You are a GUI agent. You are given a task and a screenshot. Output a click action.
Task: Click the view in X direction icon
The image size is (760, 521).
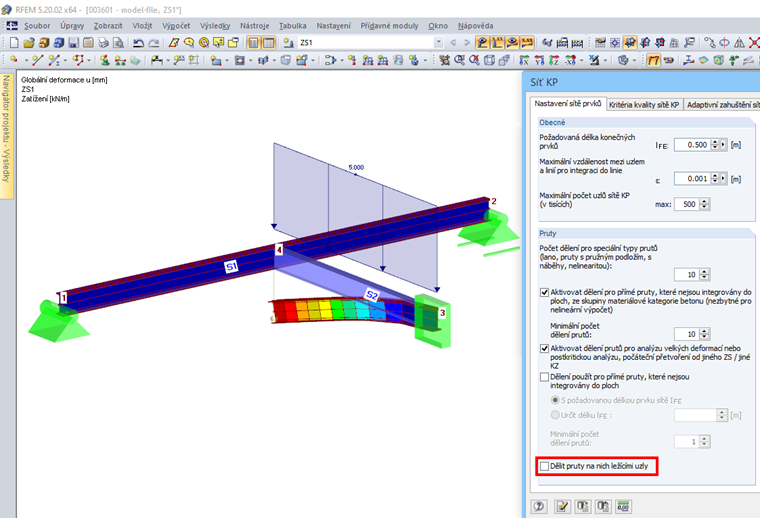click(x=524, y=60)
